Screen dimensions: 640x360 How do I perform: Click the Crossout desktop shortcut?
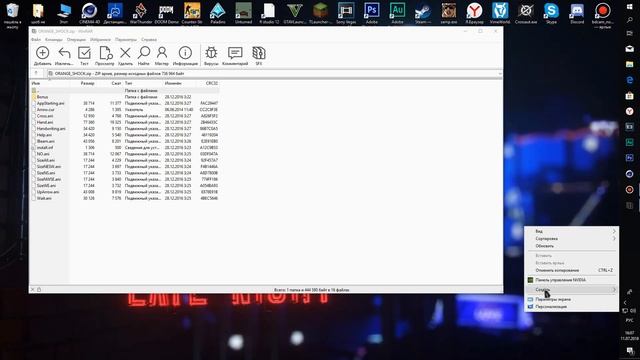coord(526,13)
